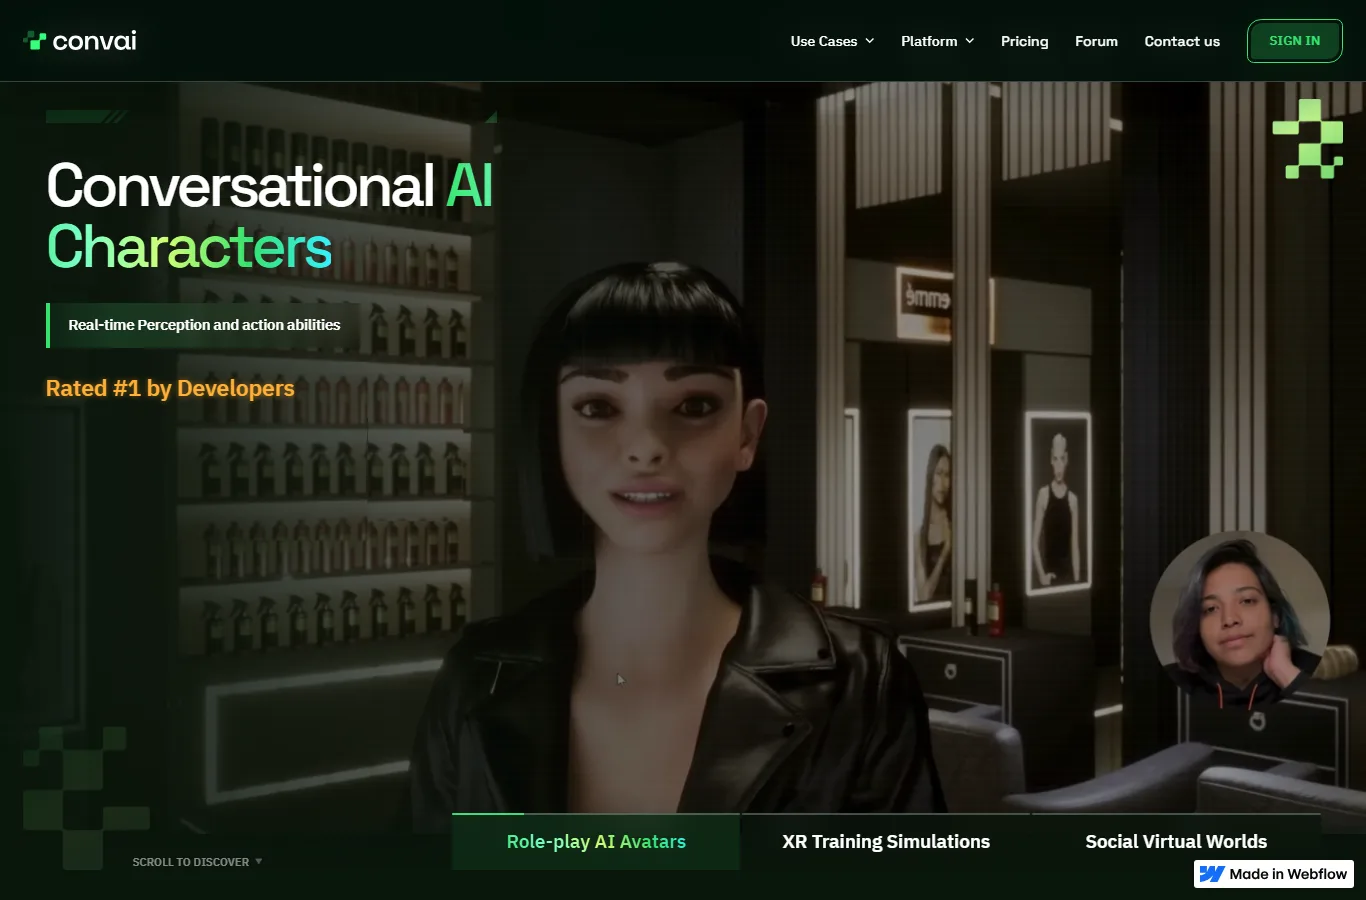Click the SIGN IN button
1366x900 pixels.
(1295, 41)
